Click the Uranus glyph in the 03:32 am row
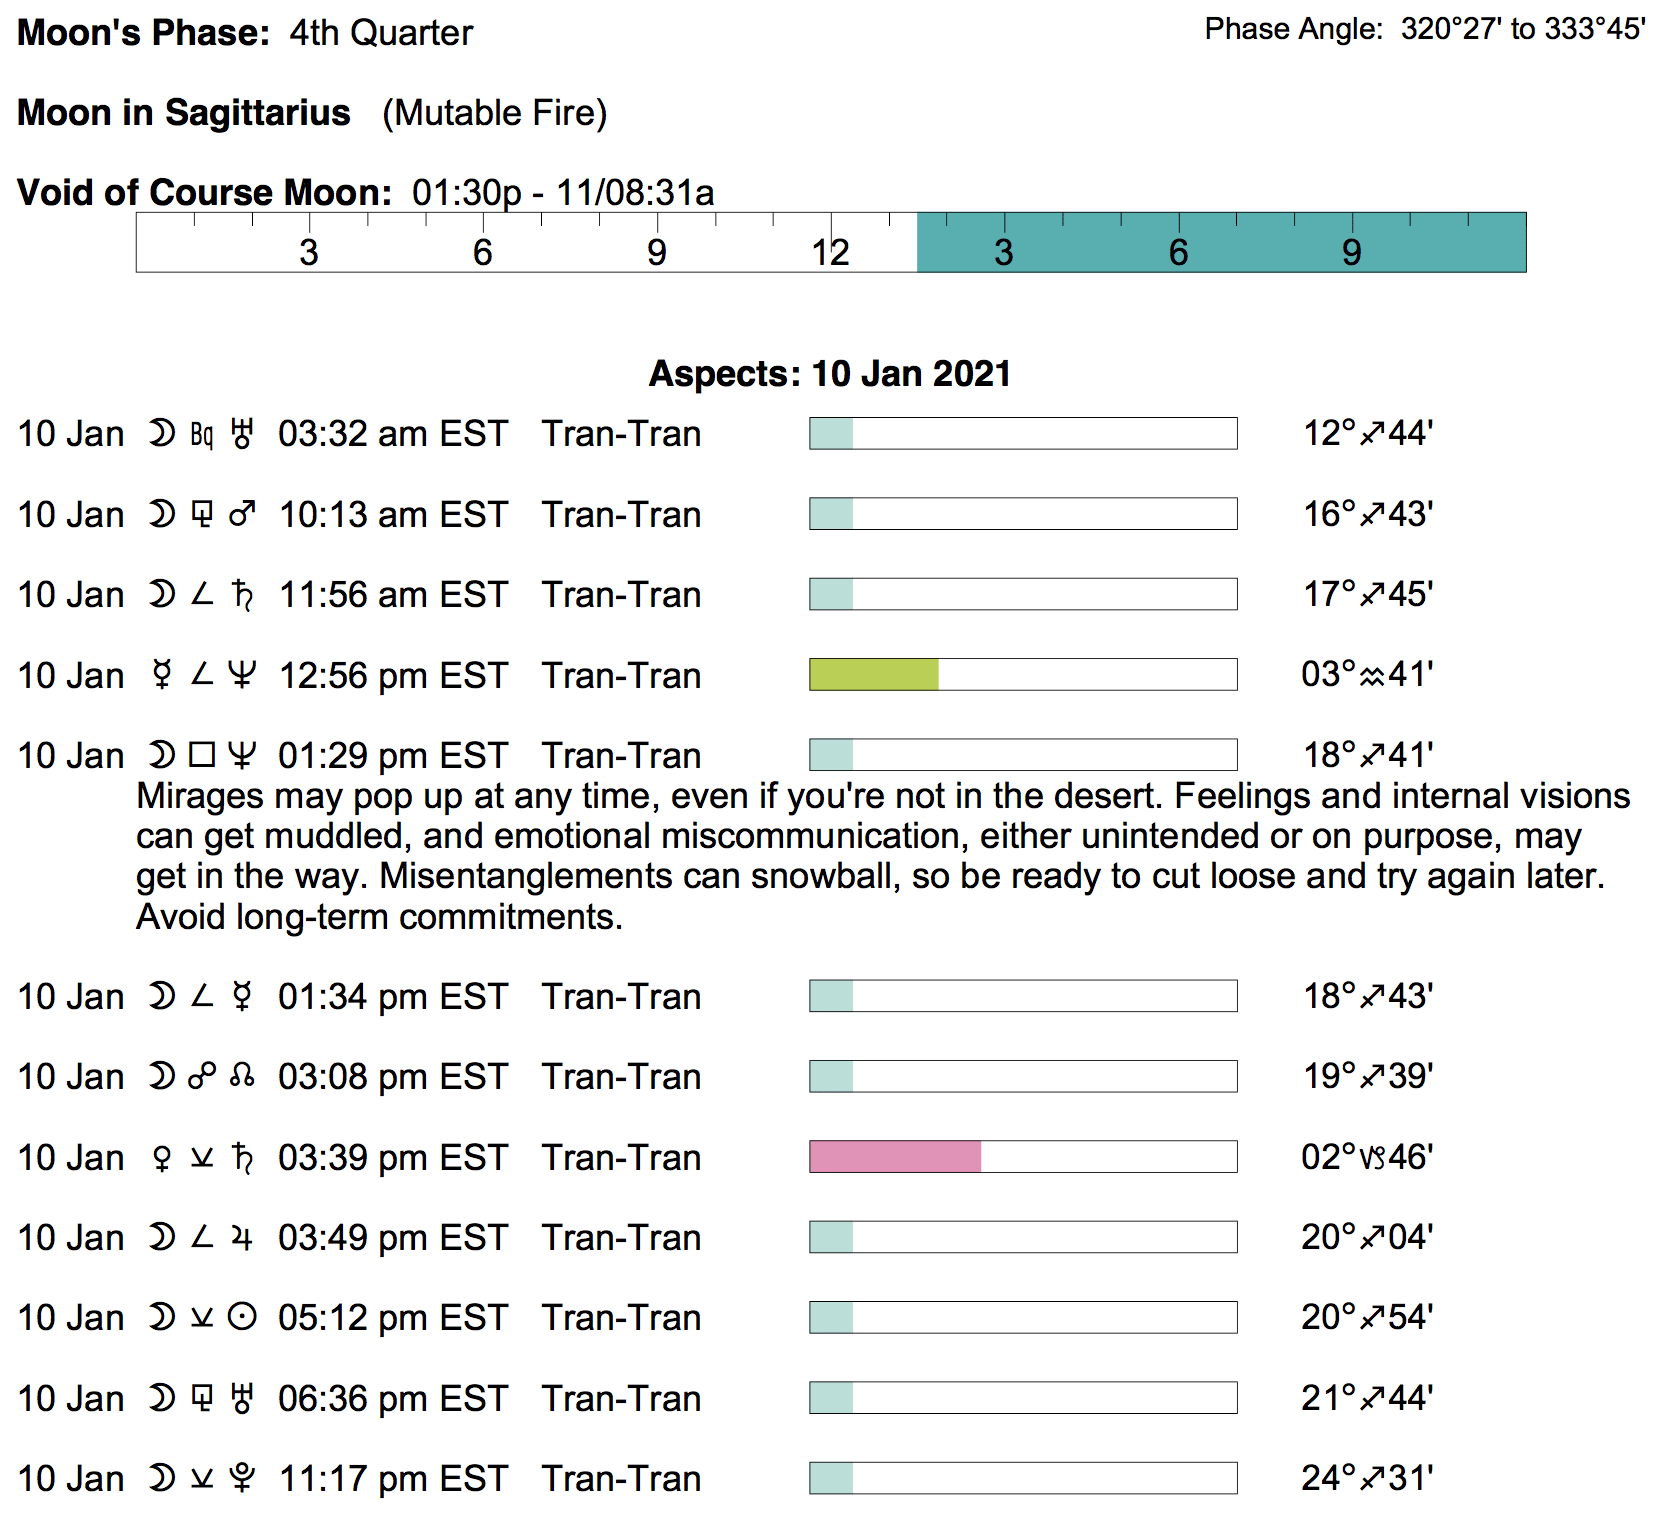This screenshot has height=1522, width=1662. [242, 434]
